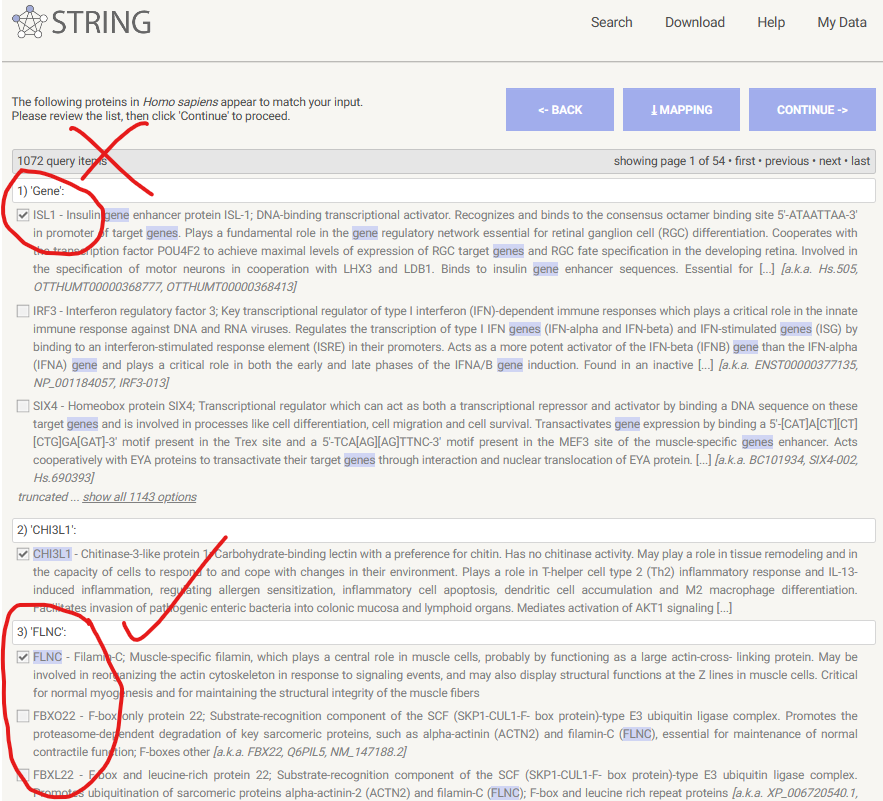Click the '1072 query items' label
The width and height of the screenshot is (883, 801).
(62, 161)
